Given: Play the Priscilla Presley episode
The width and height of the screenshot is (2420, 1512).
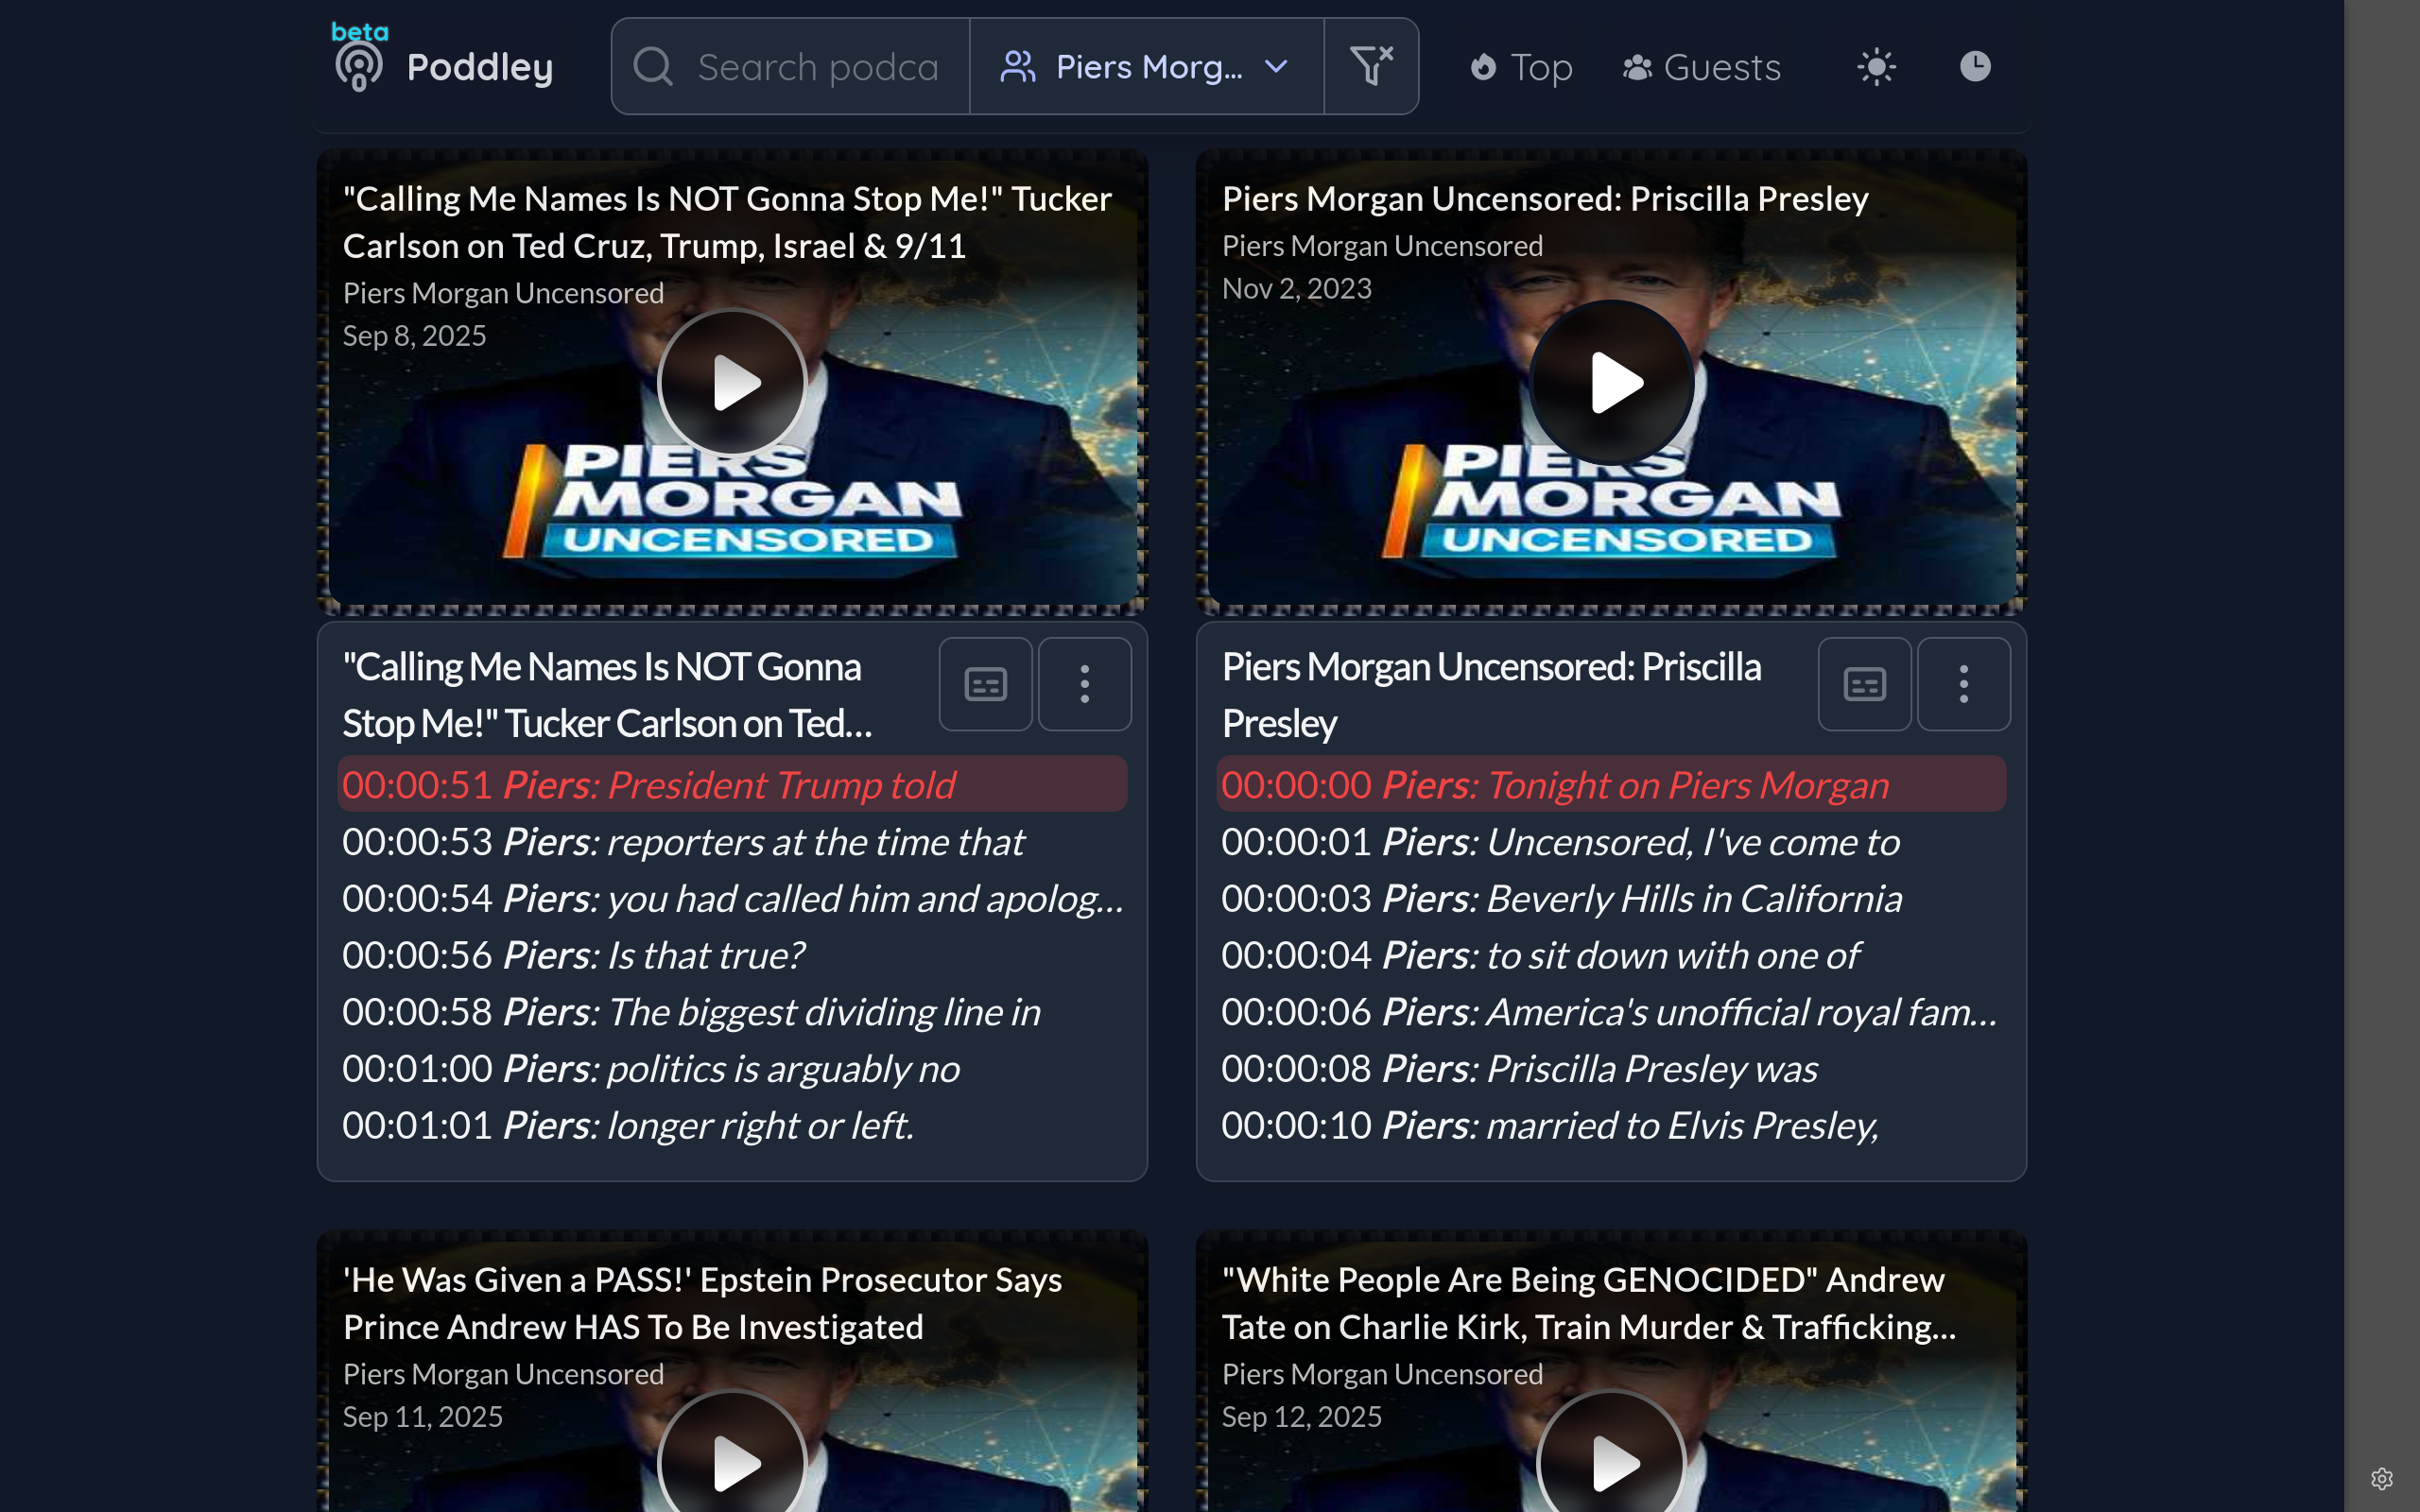Looking at the screenshot, I should tap(1611, 383).
